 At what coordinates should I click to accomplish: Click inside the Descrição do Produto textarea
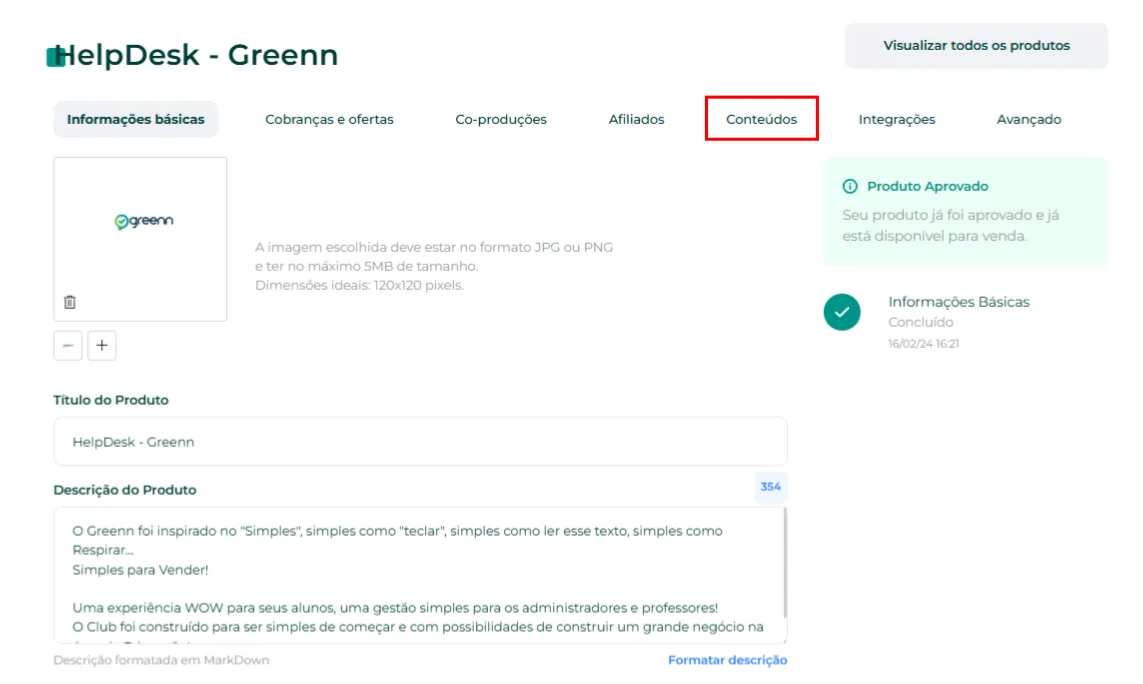pos(421,576)
